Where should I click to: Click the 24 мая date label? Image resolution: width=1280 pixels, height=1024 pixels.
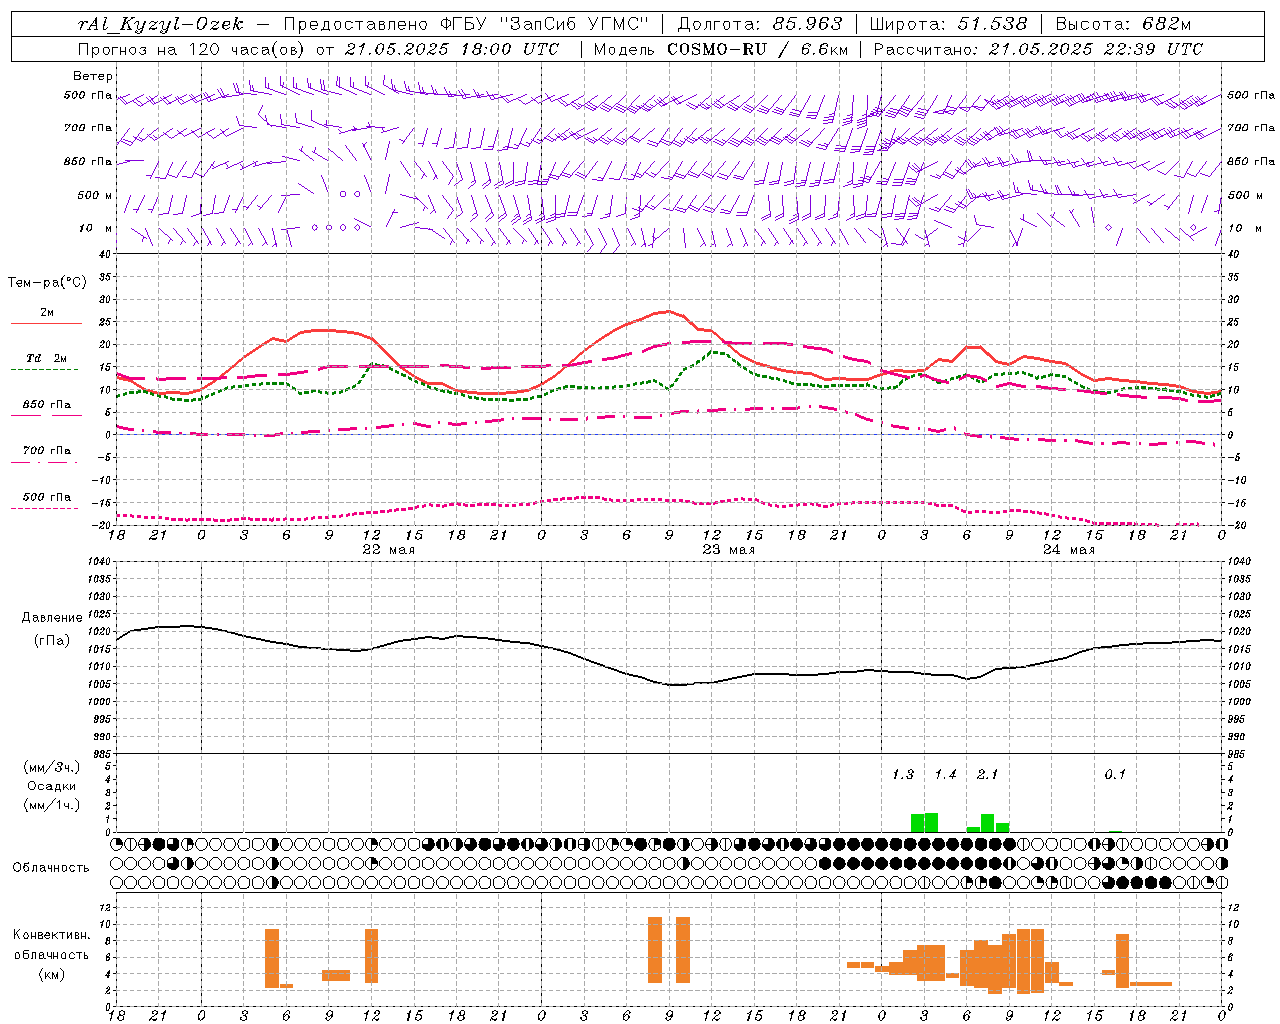point(1069,550)
